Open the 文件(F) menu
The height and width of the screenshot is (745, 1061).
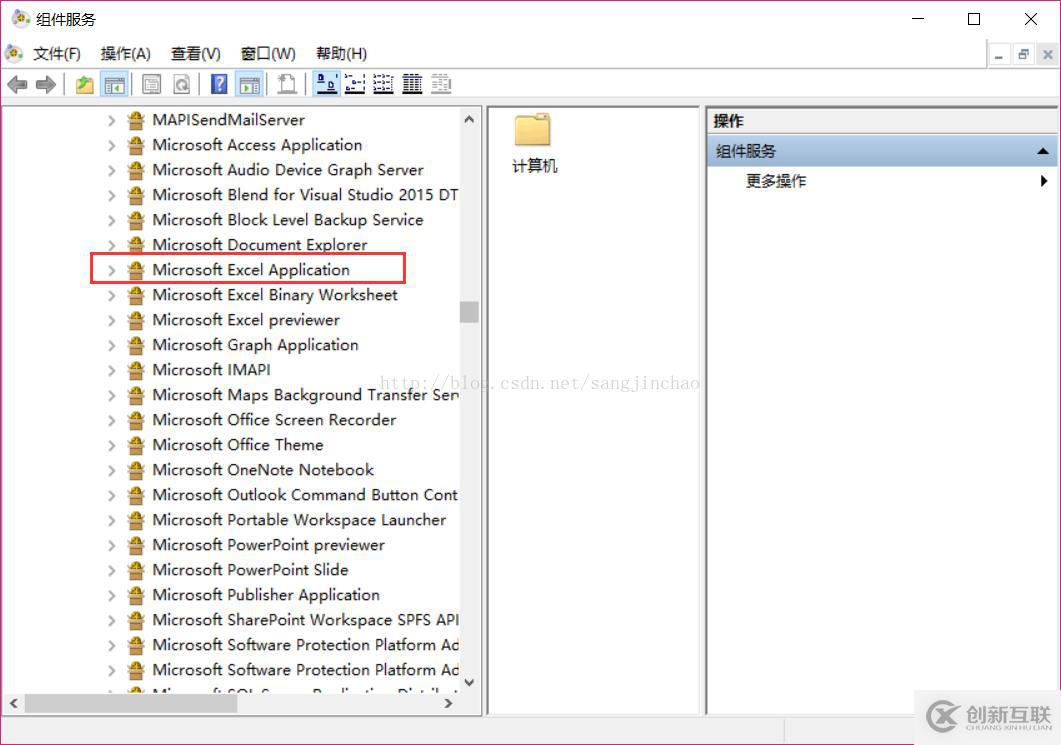pos(57,53)
